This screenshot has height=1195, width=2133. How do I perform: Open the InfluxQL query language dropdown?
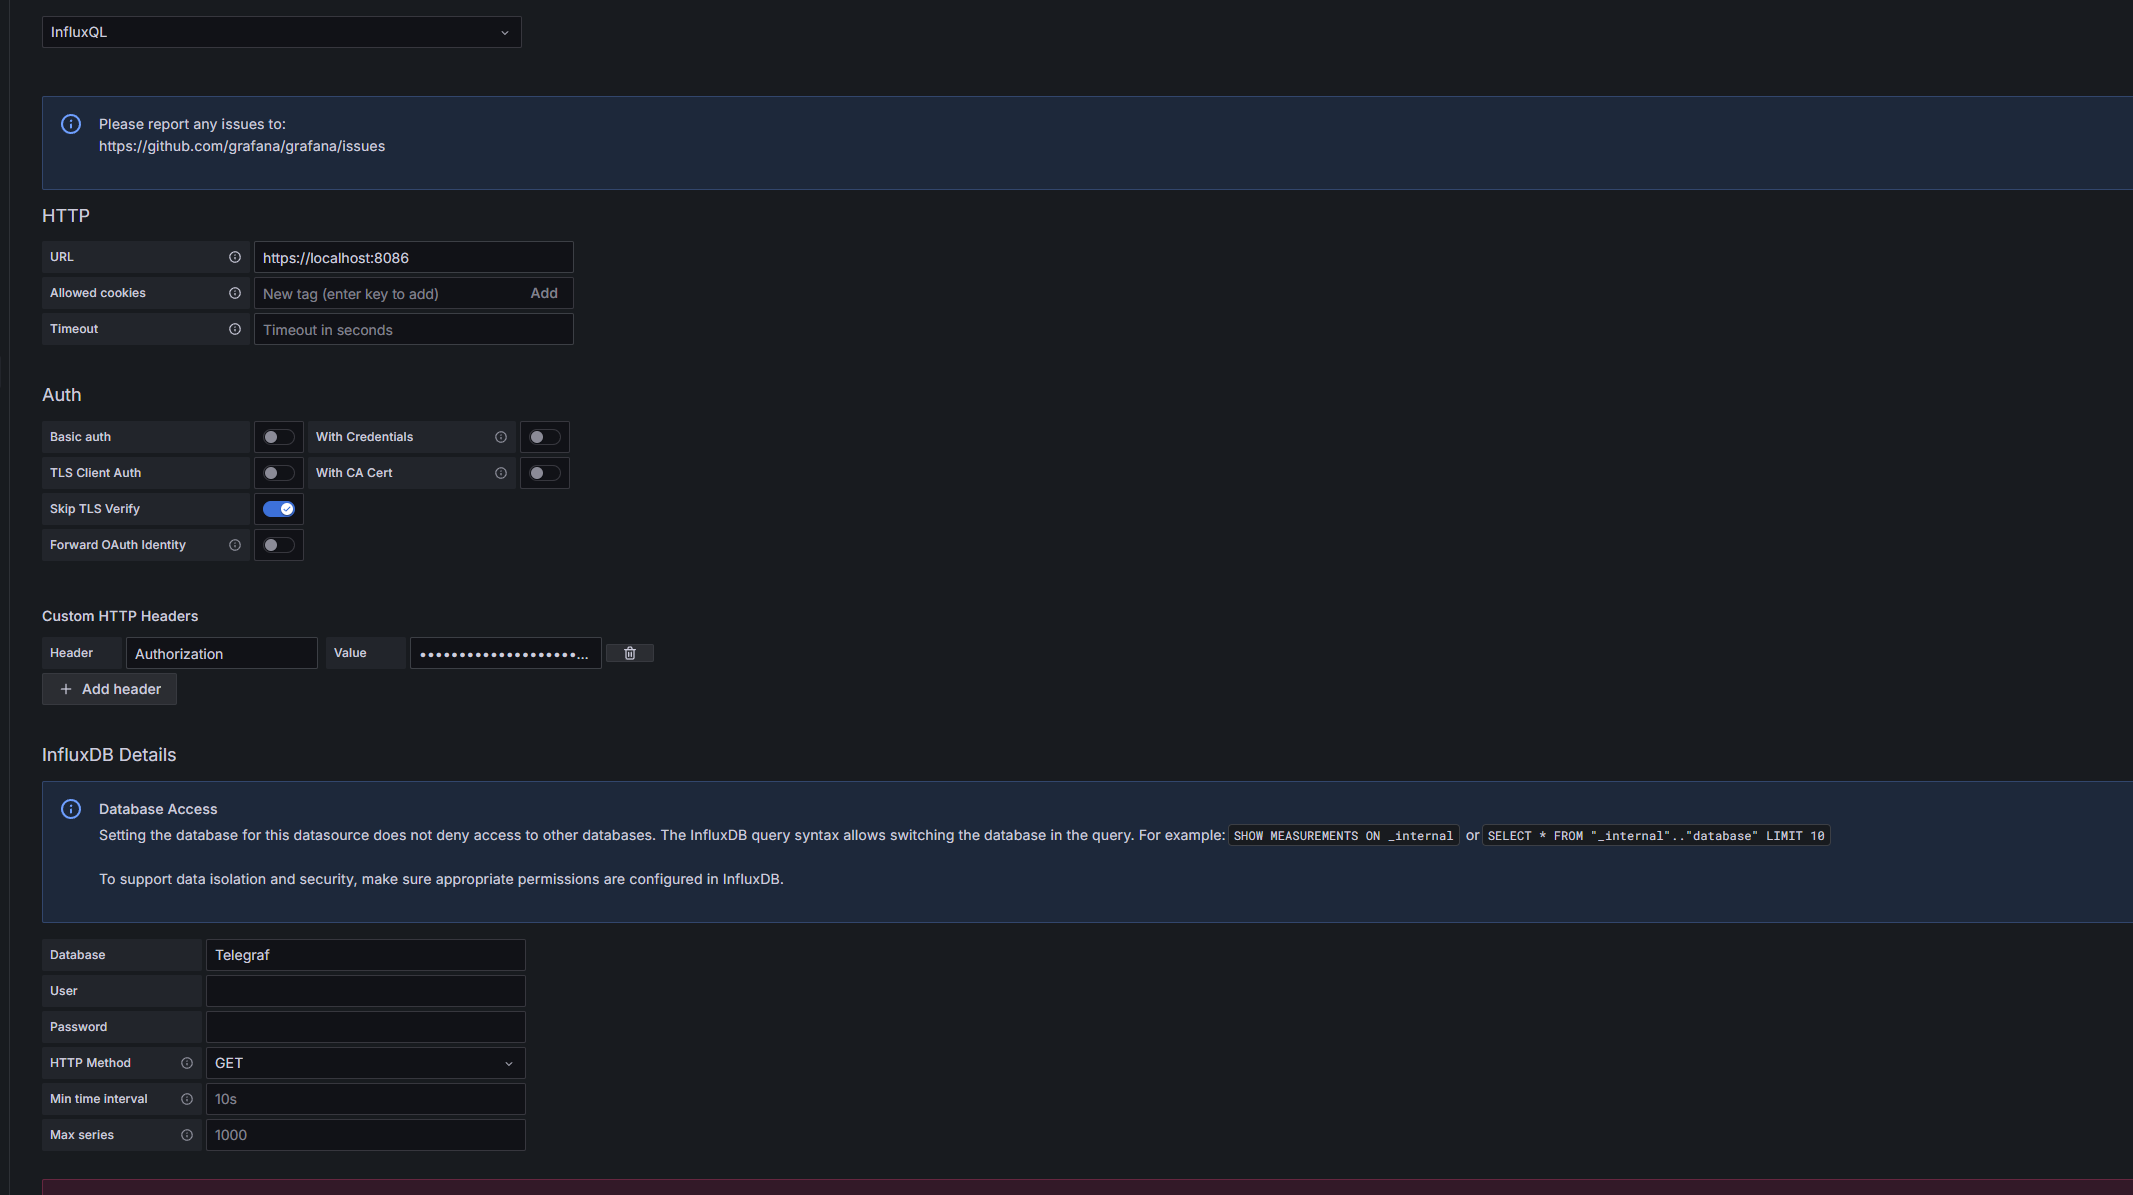point(281,32)
